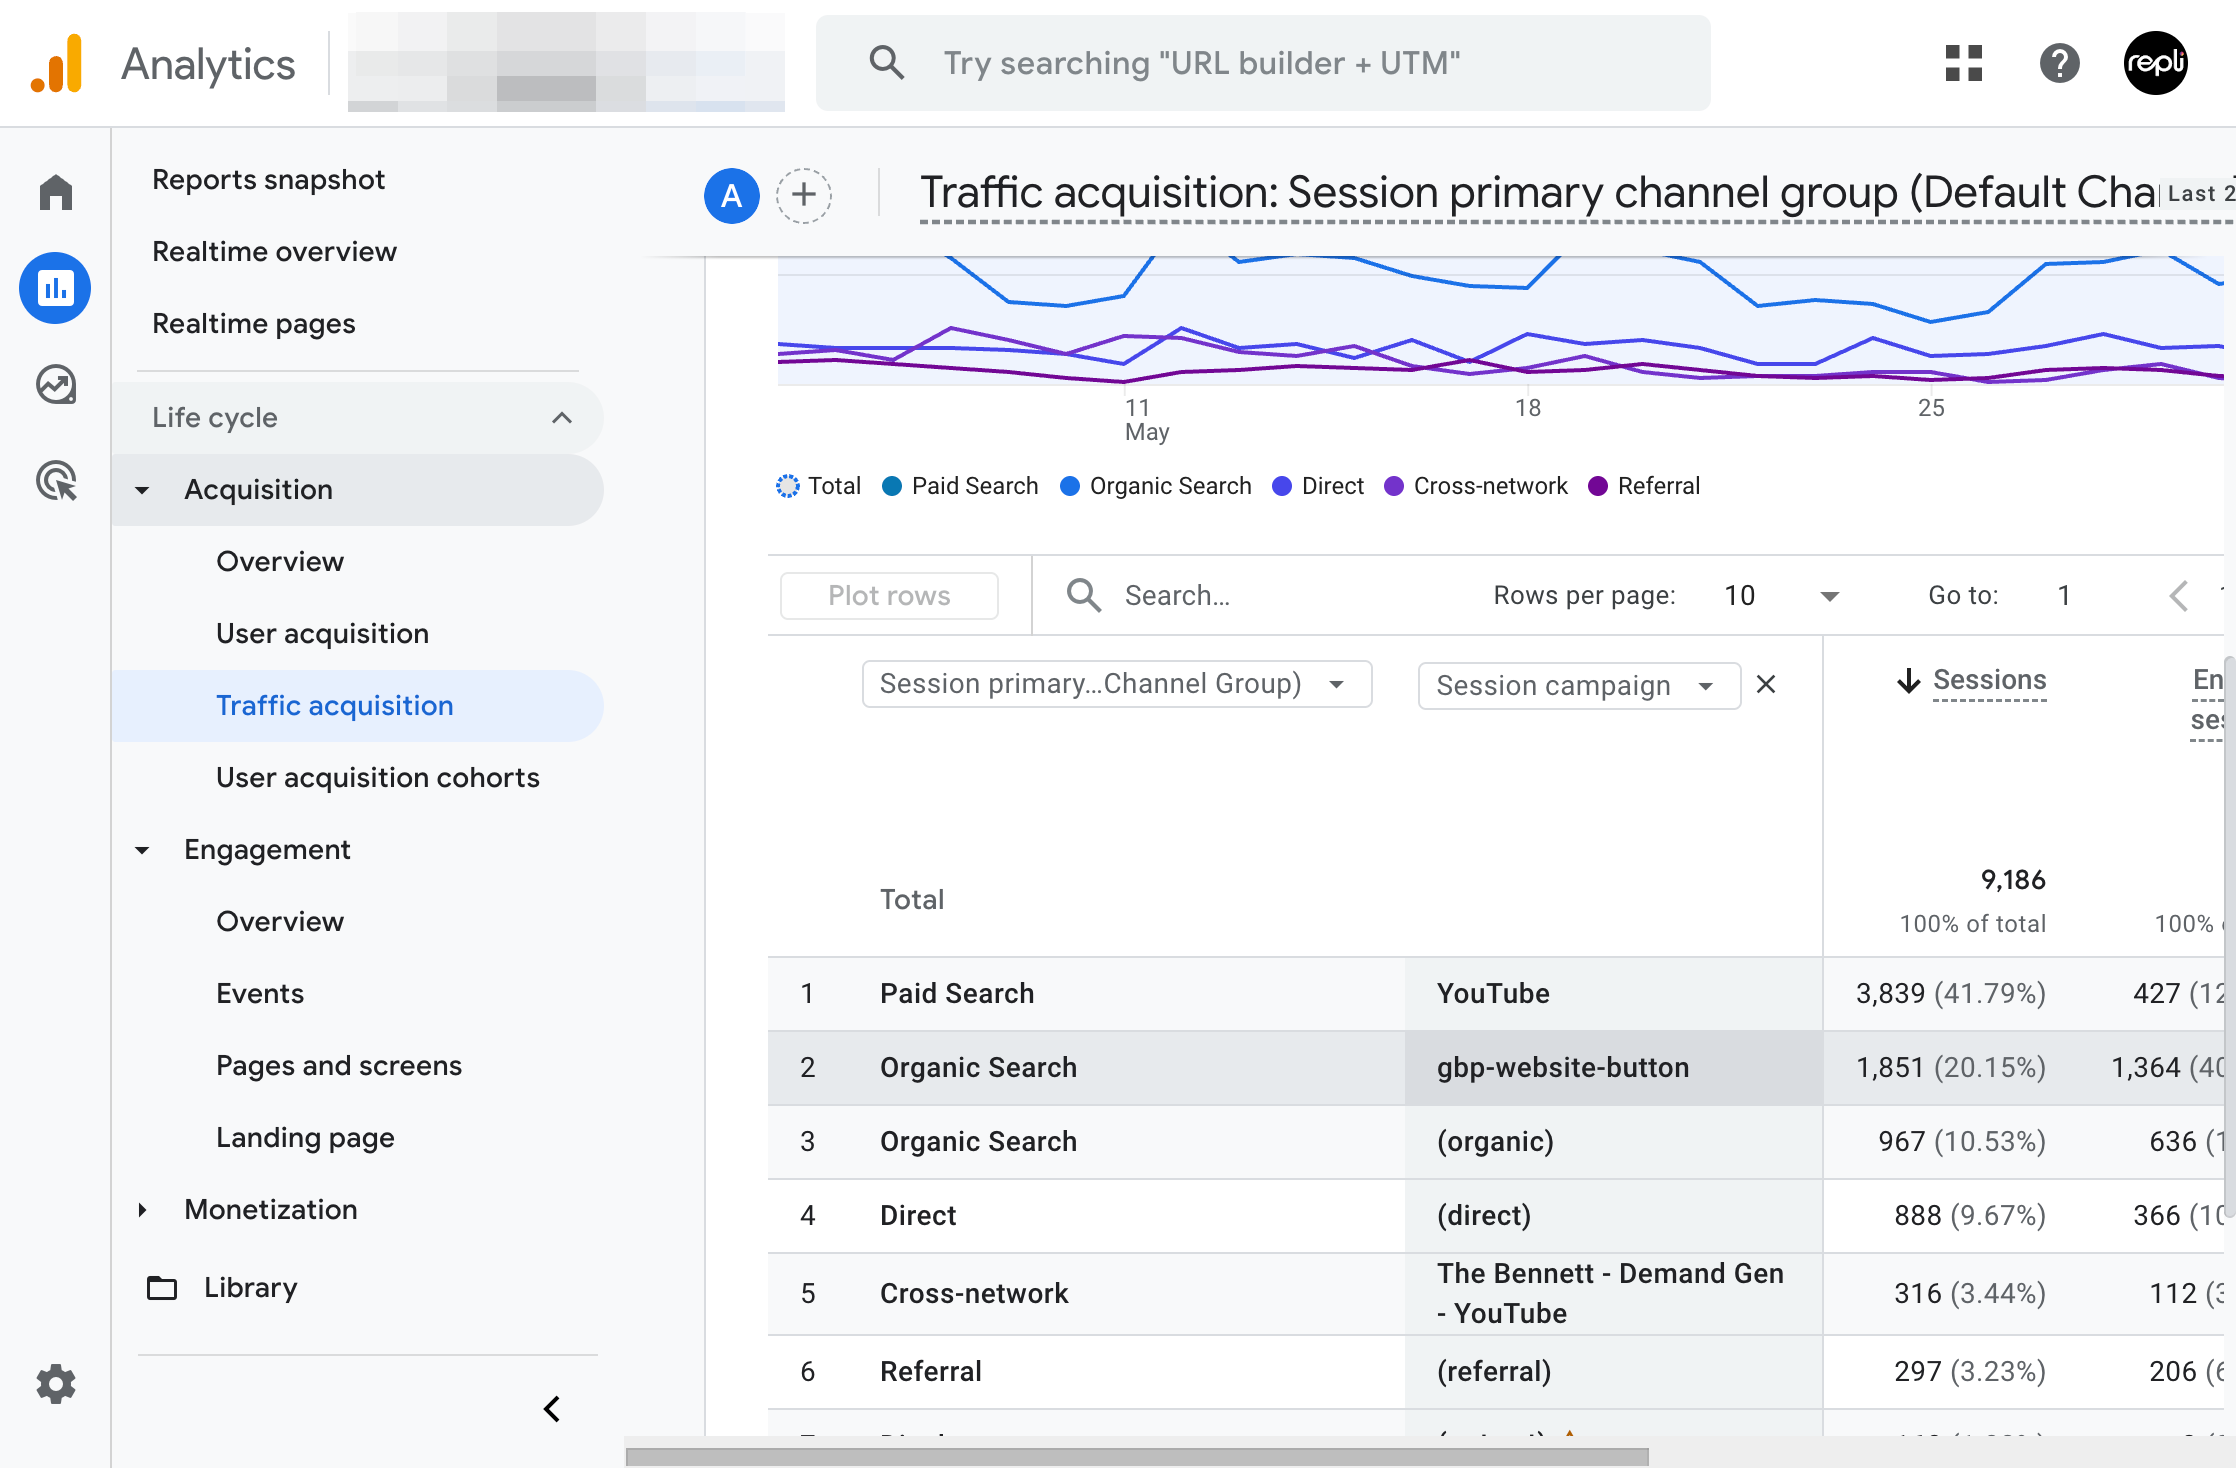Click the Plot rows button
The height and width of the screenshot is (1468, 2236).
point(889,596)
